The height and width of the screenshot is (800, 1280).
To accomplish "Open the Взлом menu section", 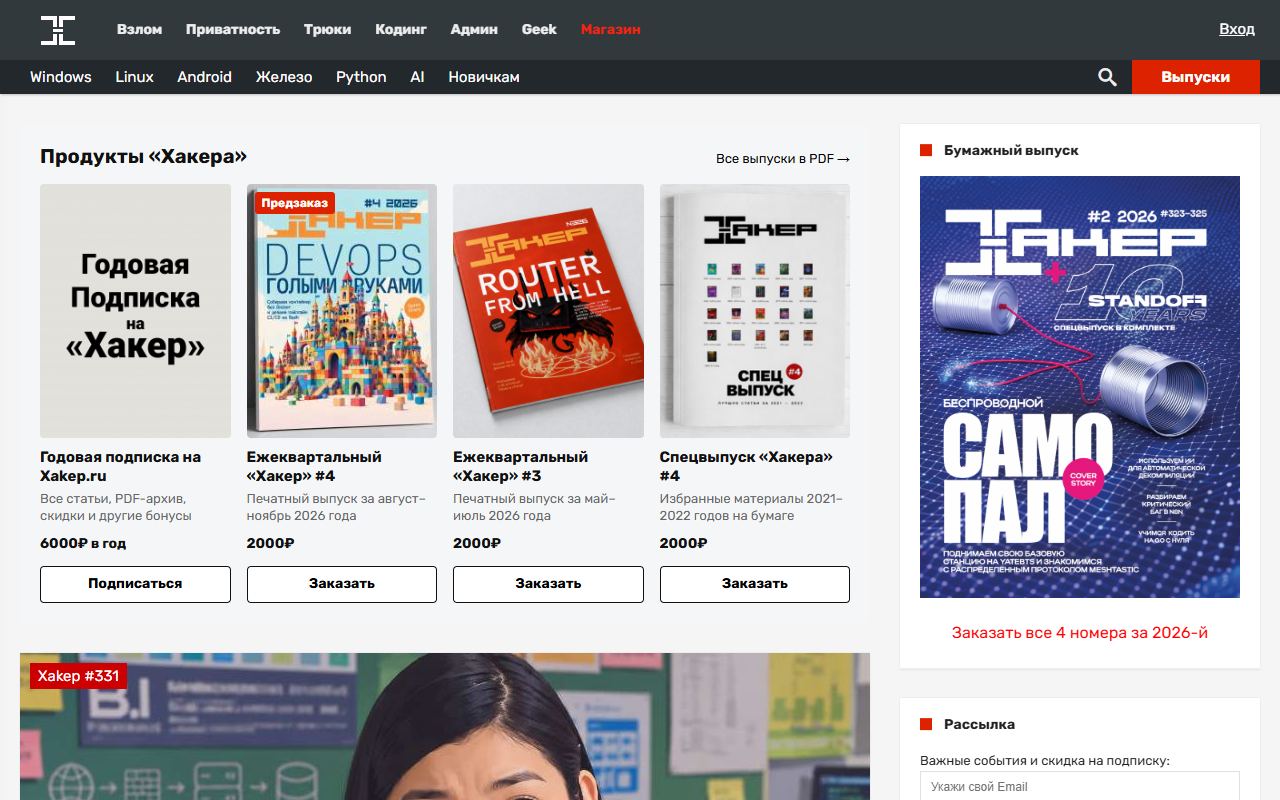I will coord(139,29).
